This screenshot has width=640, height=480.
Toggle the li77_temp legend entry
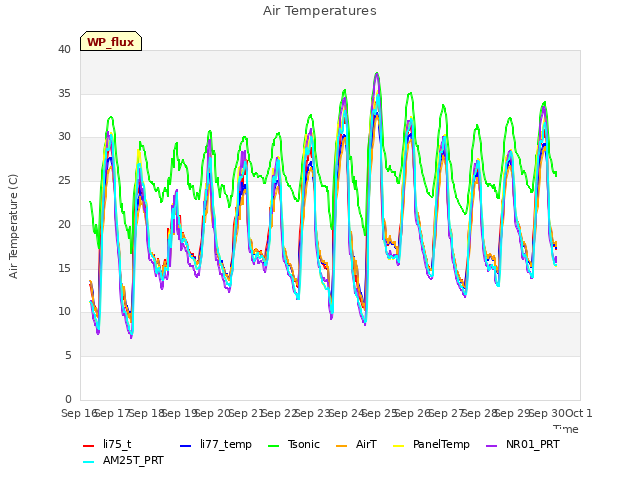(x=216, y=444)
